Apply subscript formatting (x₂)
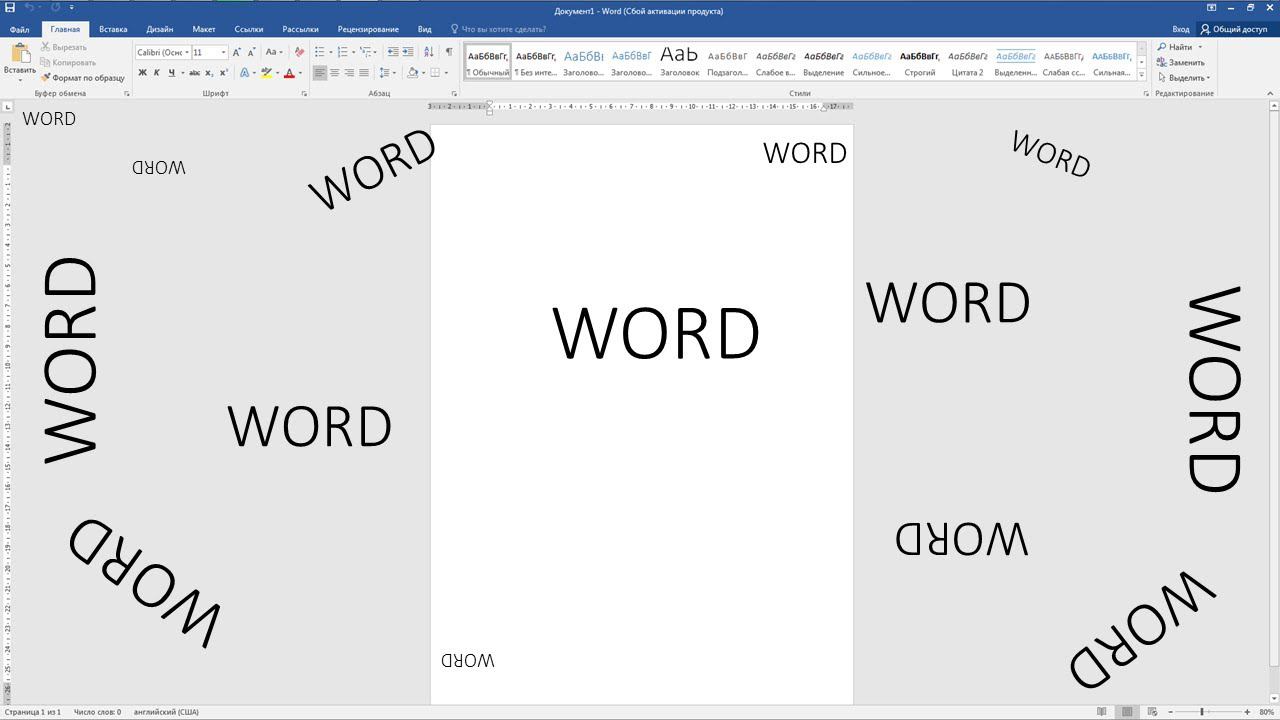The image size is (1280, 720). coord(208,73)
